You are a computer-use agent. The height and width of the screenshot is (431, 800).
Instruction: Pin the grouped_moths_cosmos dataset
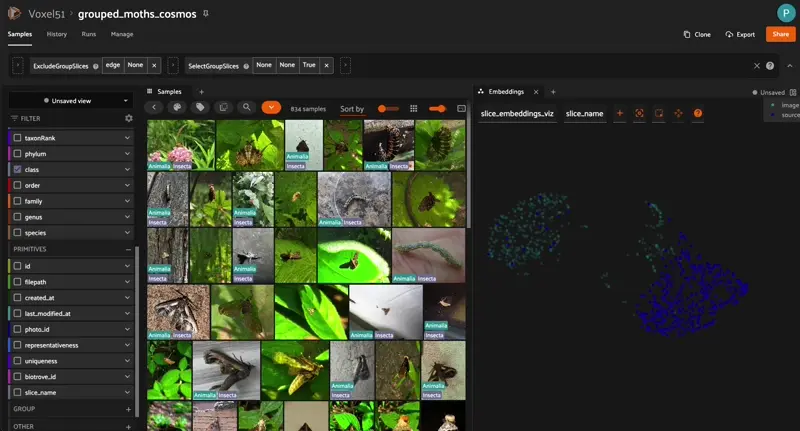coord(206,14)
